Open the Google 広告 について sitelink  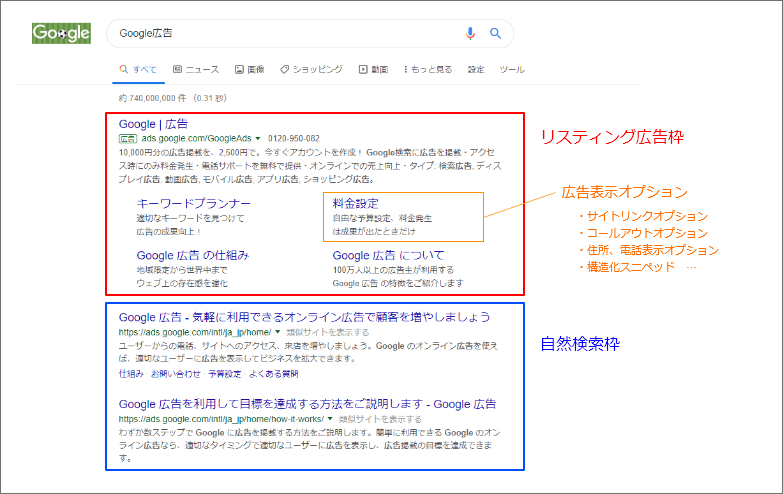(388, 255)
